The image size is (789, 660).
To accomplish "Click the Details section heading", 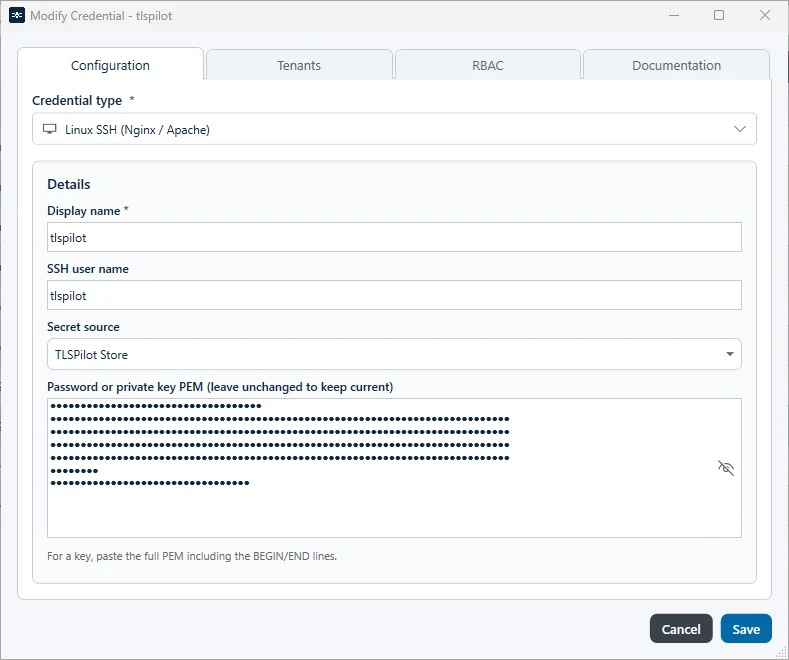I will [68, 185].
